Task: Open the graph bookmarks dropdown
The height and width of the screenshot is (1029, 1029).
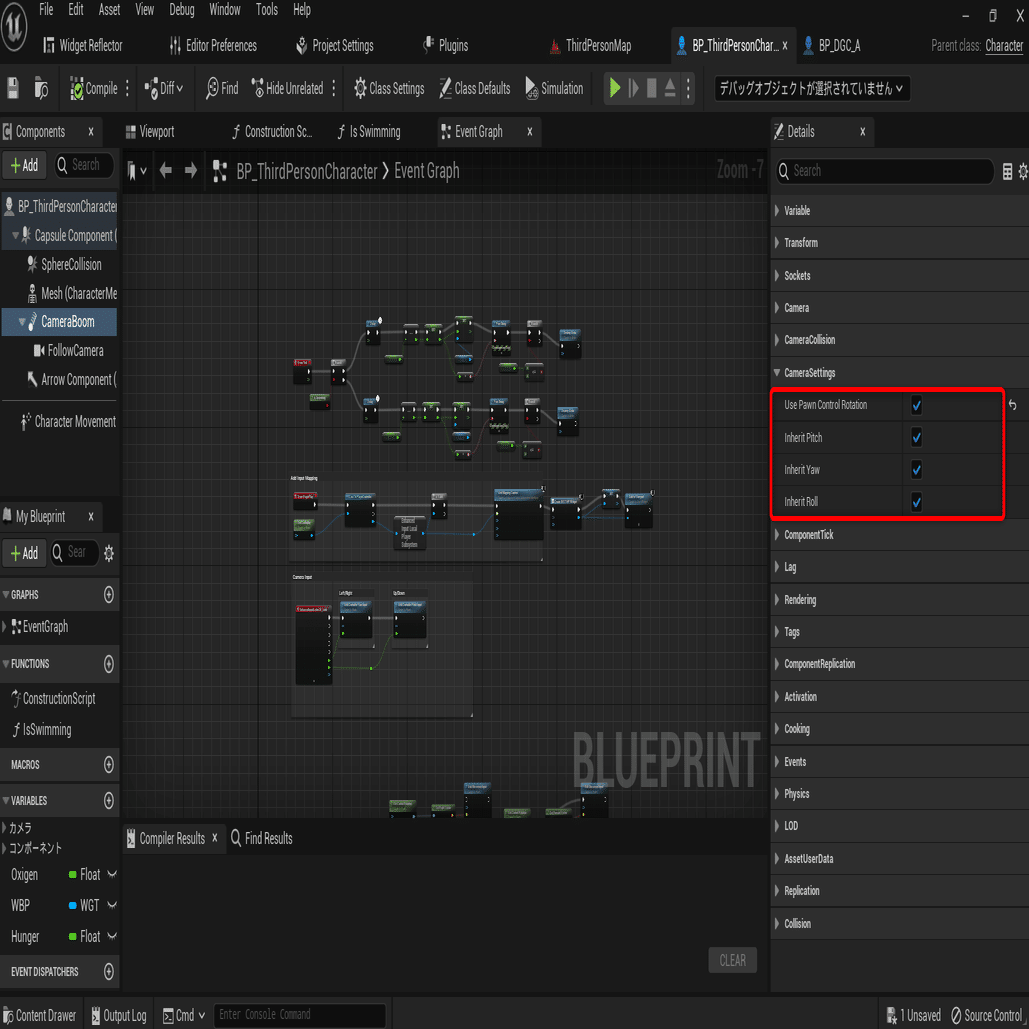Action: pos(136,171)
